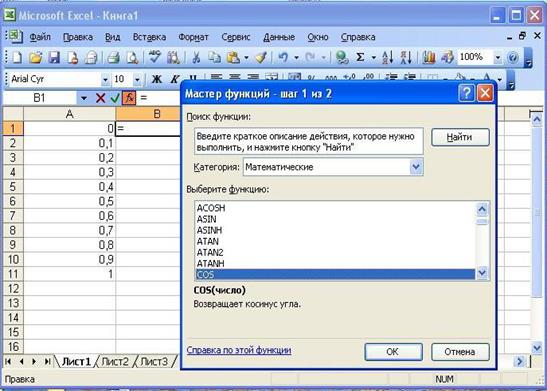Click the function search description field
The image size is (547, 391).
click(308, 141)
